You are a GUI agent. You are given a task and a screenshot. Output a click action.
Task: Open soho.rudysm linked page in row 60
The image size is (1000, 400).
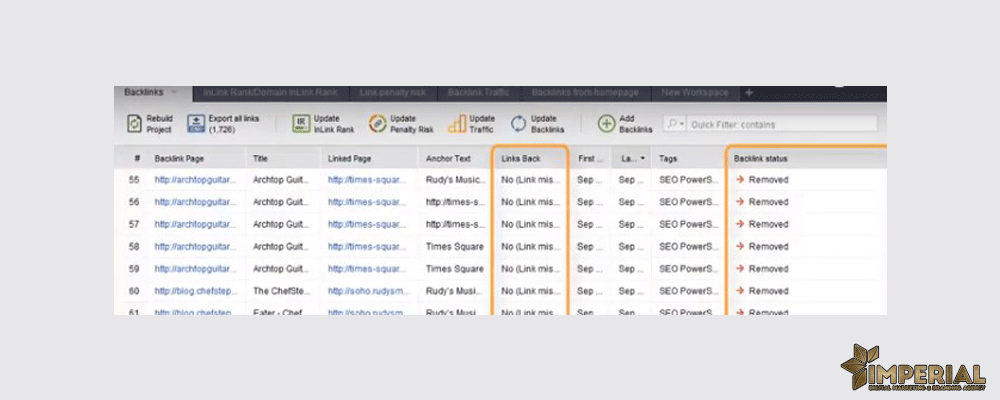[369, 291]
